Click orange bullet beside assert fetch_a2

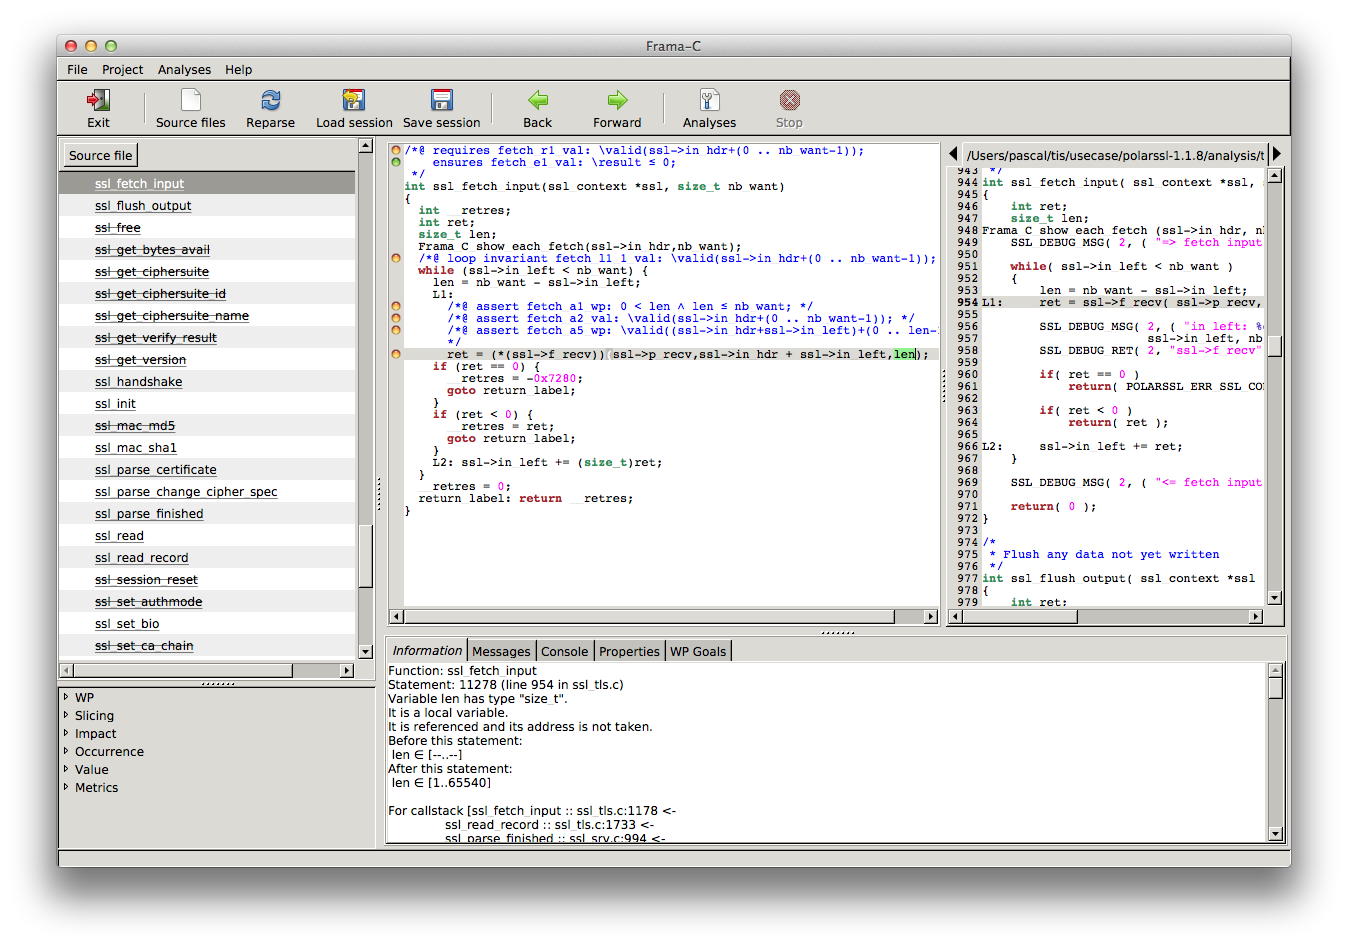point(396,318)
